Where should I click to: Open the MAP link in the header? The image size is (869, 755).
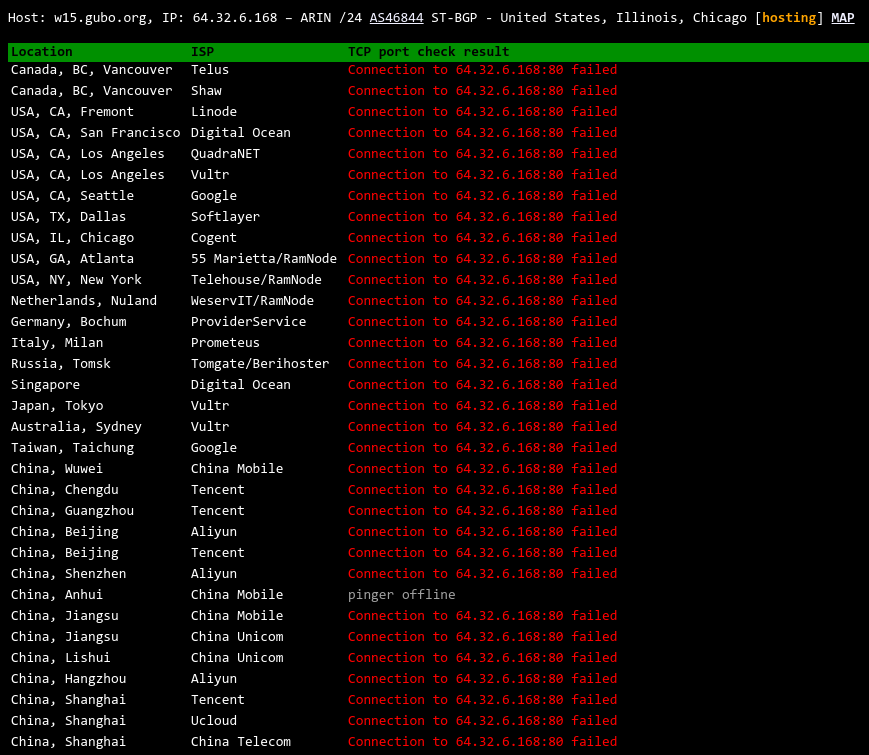pyautogui.click(x=842, y=18)
